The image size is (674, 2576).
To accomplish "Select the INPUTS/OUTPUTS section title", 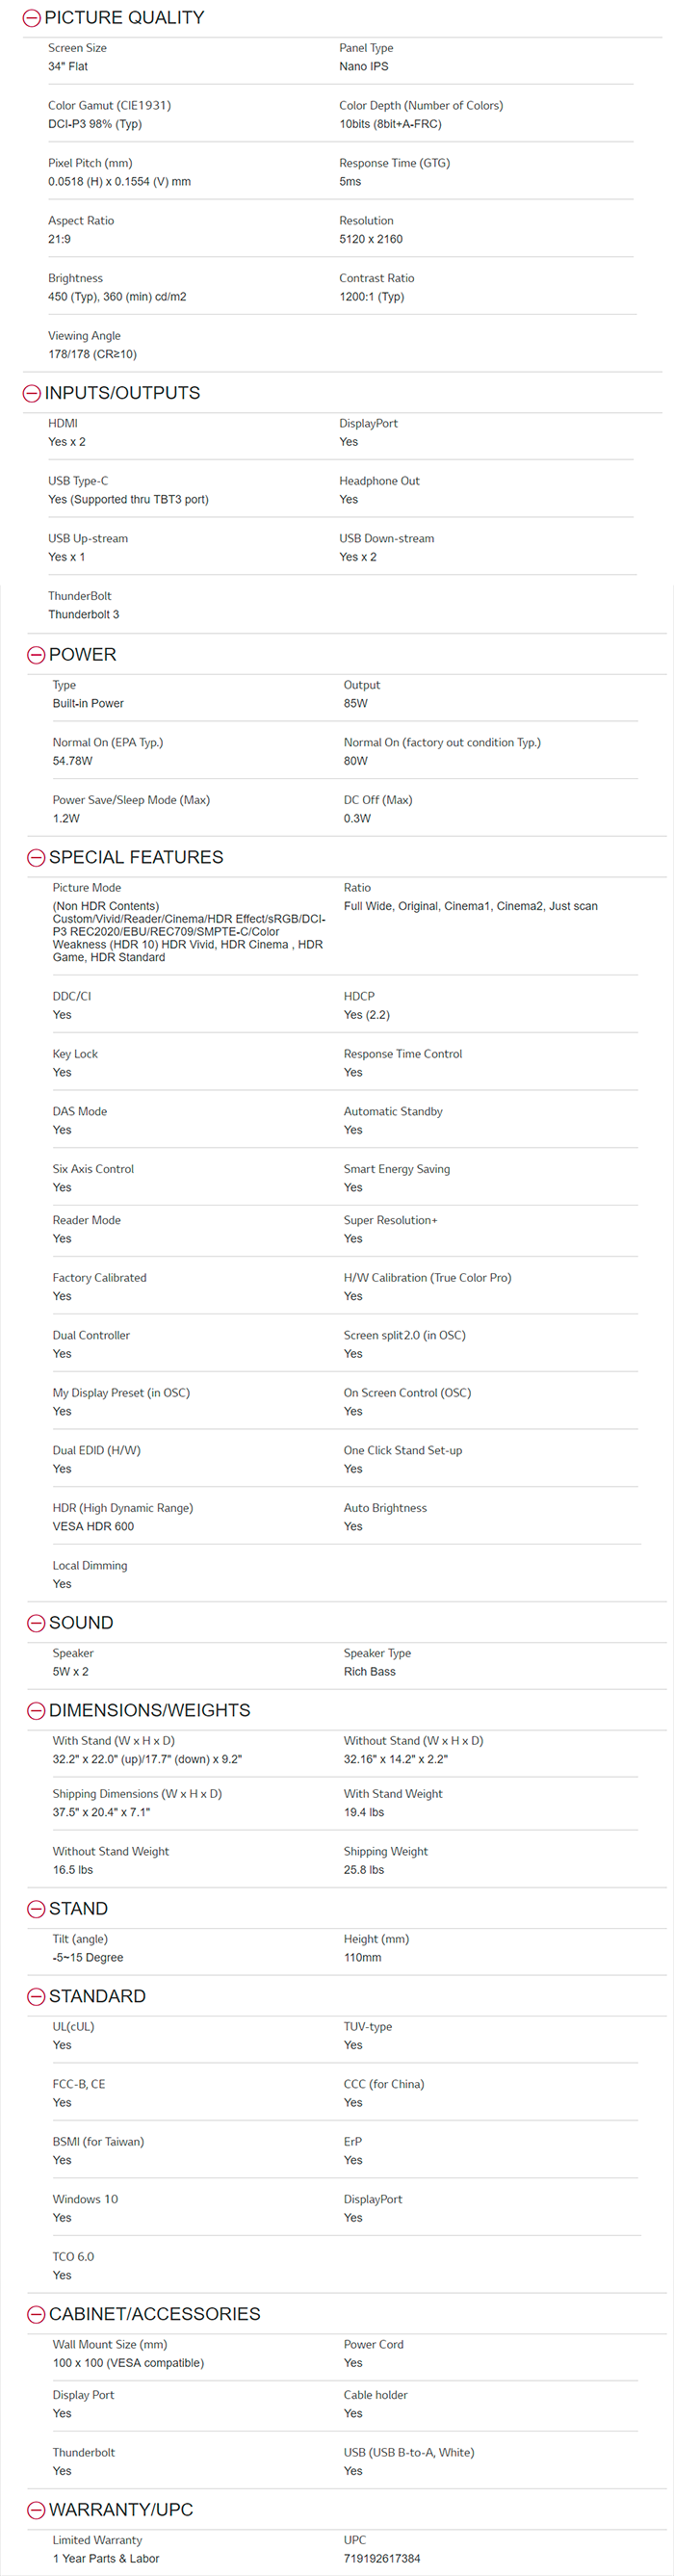I will pyautogui.click(x=122, y=393).
